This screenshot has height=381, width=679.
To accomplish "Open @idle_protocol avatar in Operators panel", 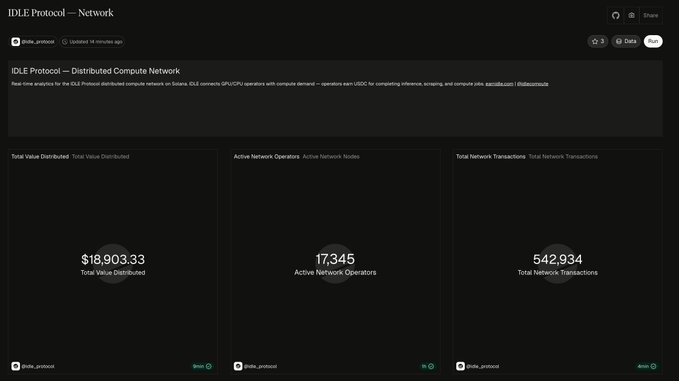I will click(x=238, y=366).
